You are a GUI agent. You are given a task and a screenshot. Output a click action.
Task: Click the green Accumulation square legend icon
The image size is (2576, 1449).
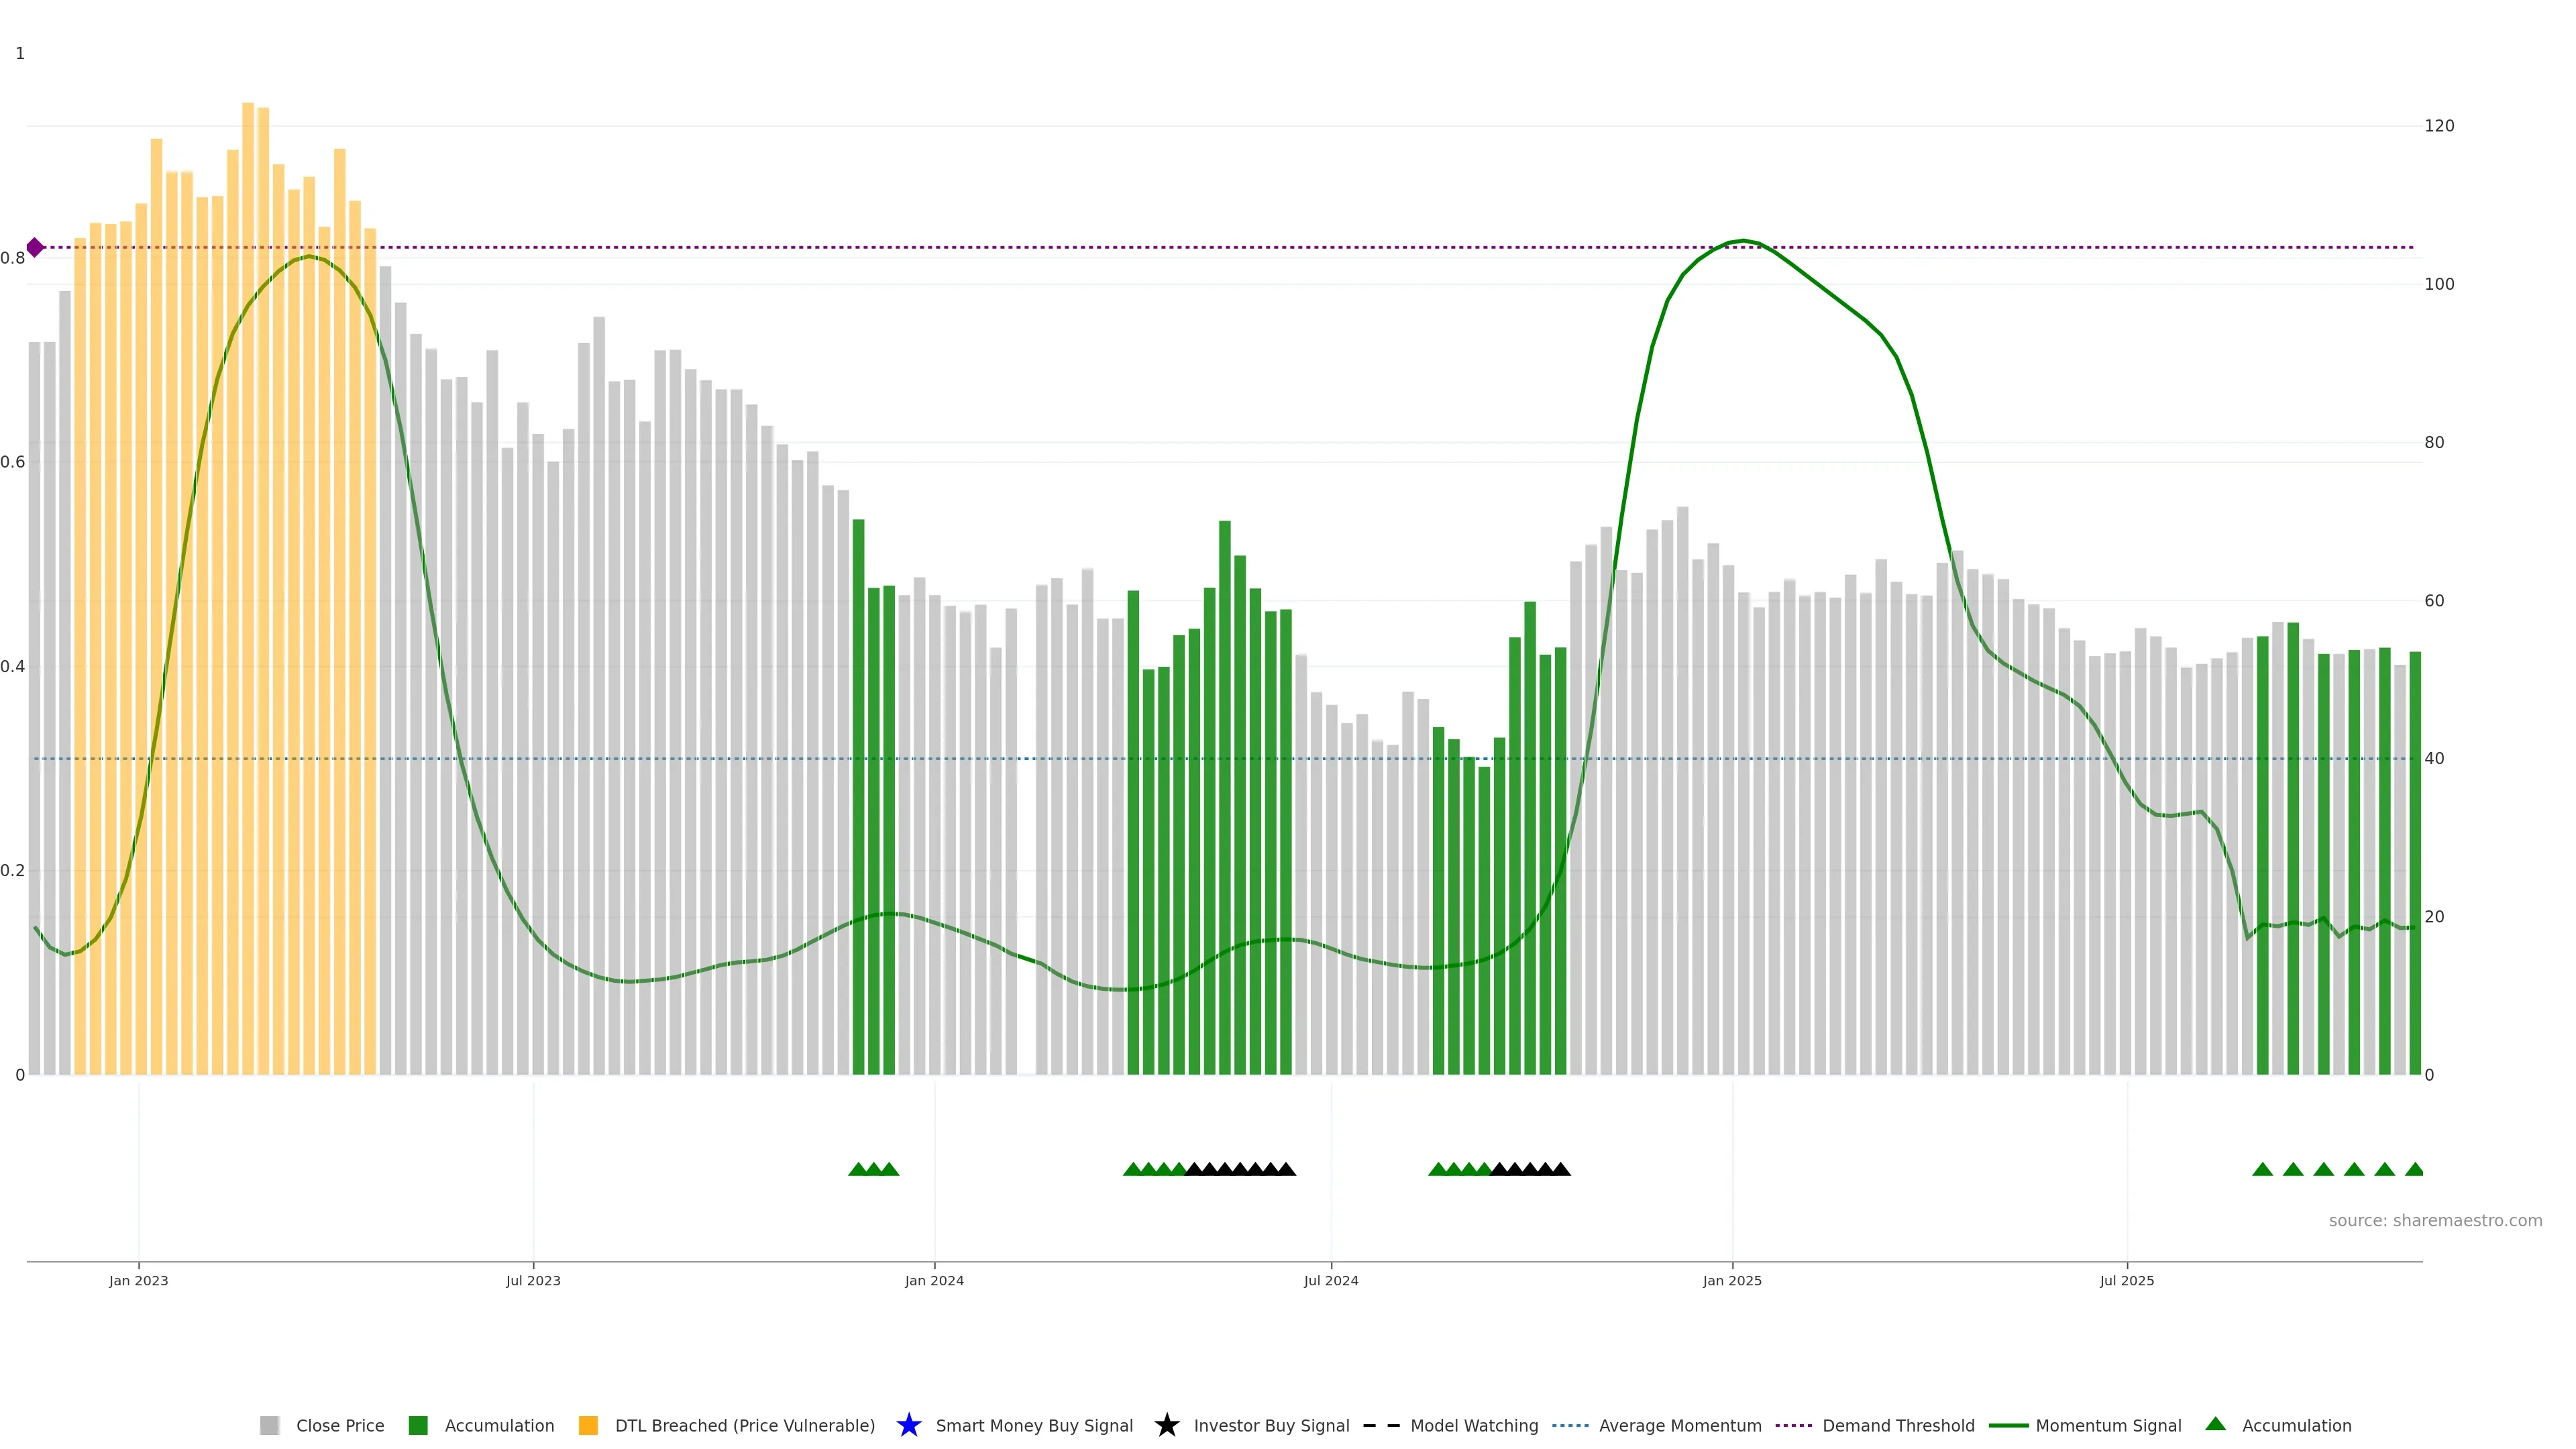[418, 1425]
